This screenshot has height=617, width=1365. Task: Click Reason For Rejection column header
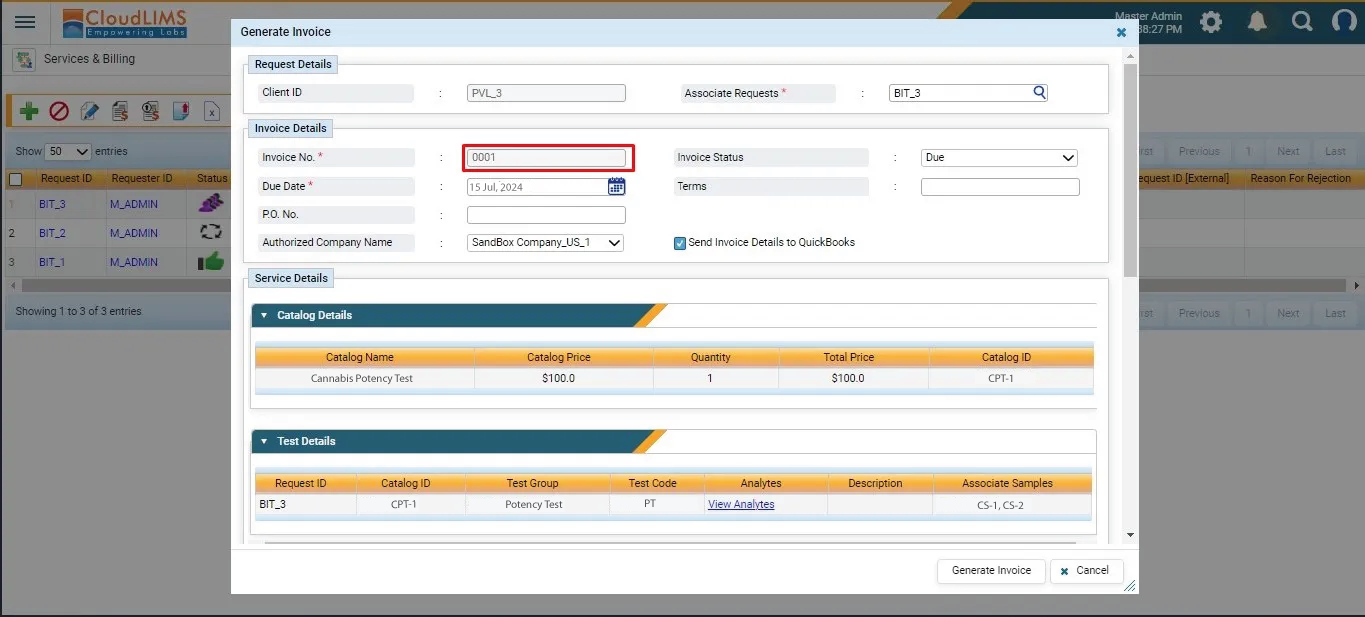[x=1300, y=179]
